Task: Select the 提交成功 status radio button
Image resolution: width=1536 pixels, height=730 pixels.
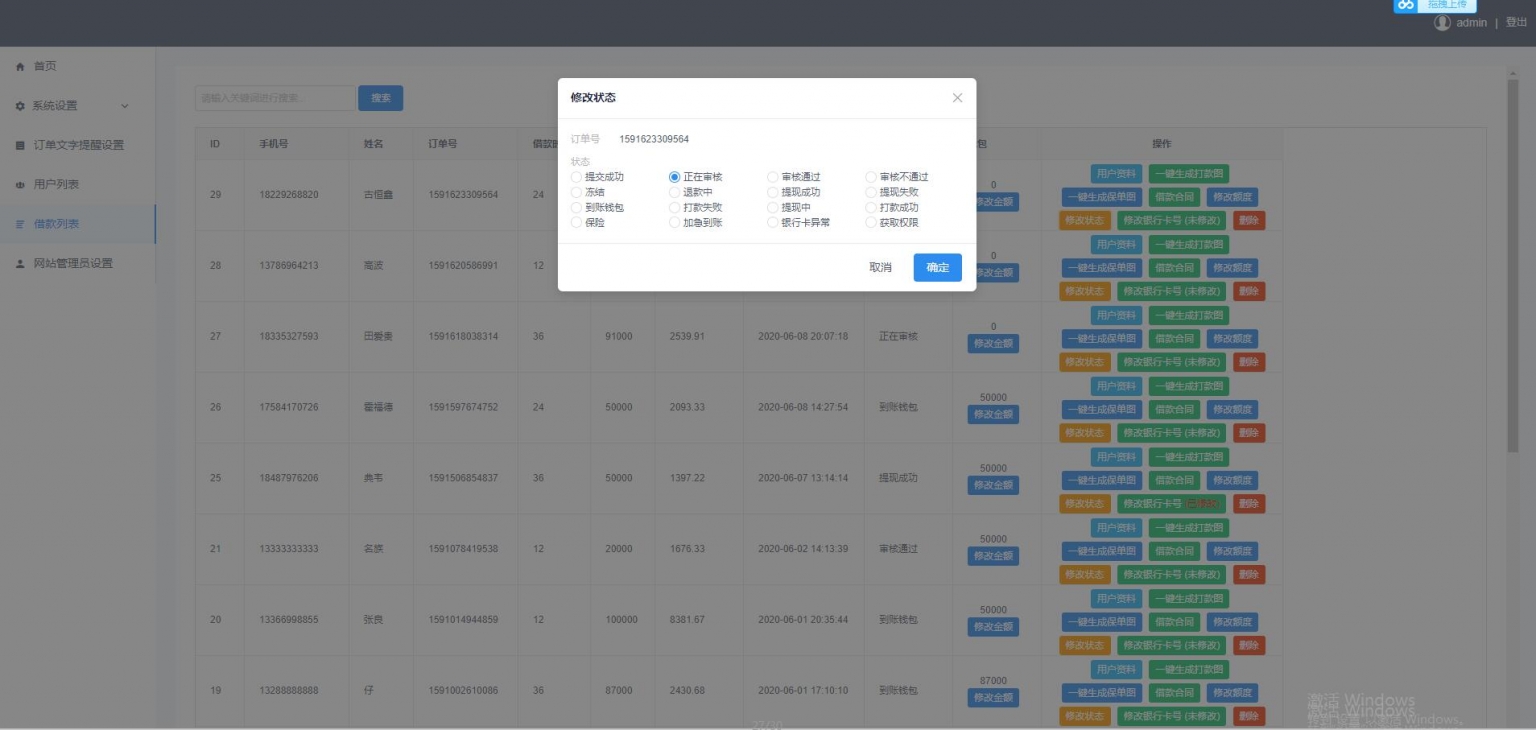Action: (576, 177)
